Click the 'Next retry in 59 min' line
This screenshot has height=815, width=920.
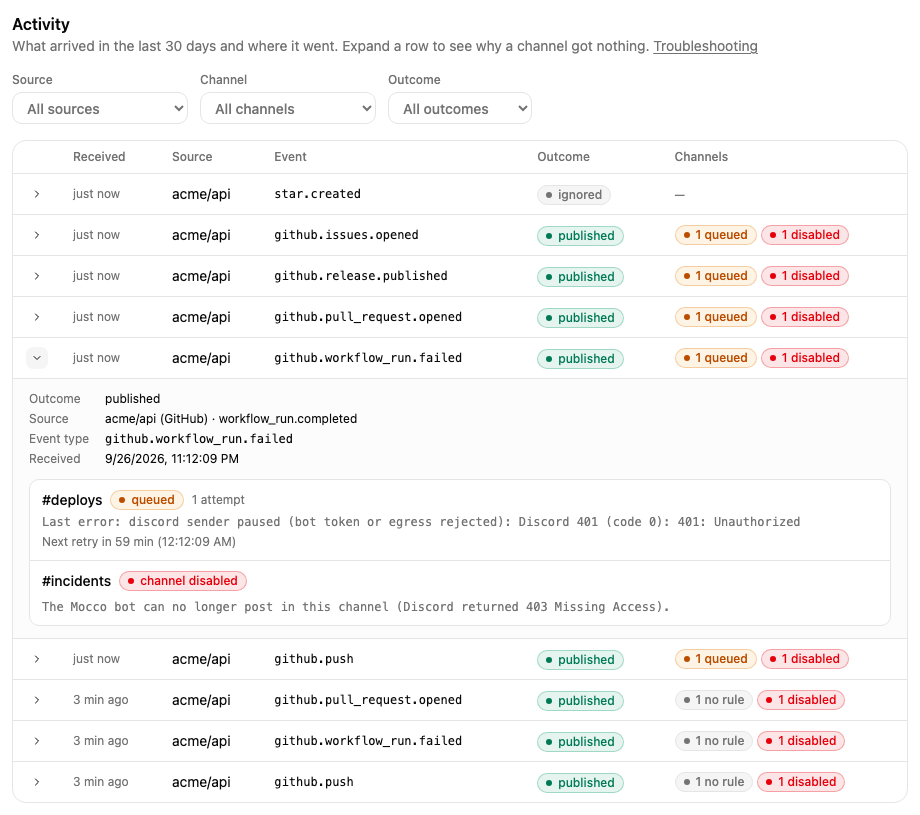pos(138,542)
